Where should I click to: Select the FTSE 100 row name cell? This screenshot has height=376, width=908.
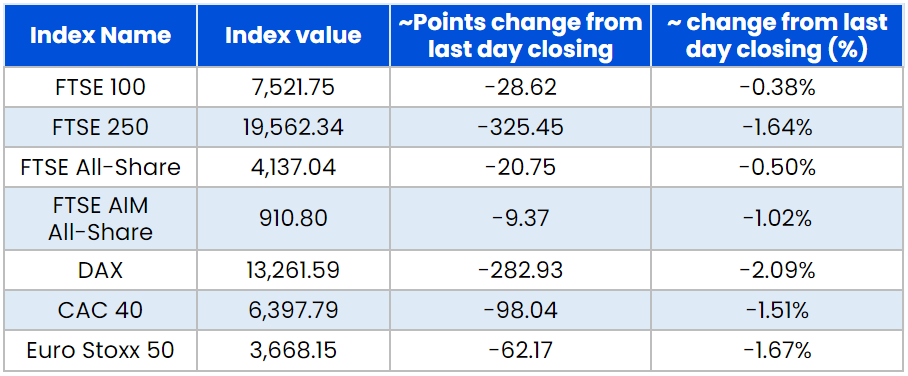click(x=100, y=87)
